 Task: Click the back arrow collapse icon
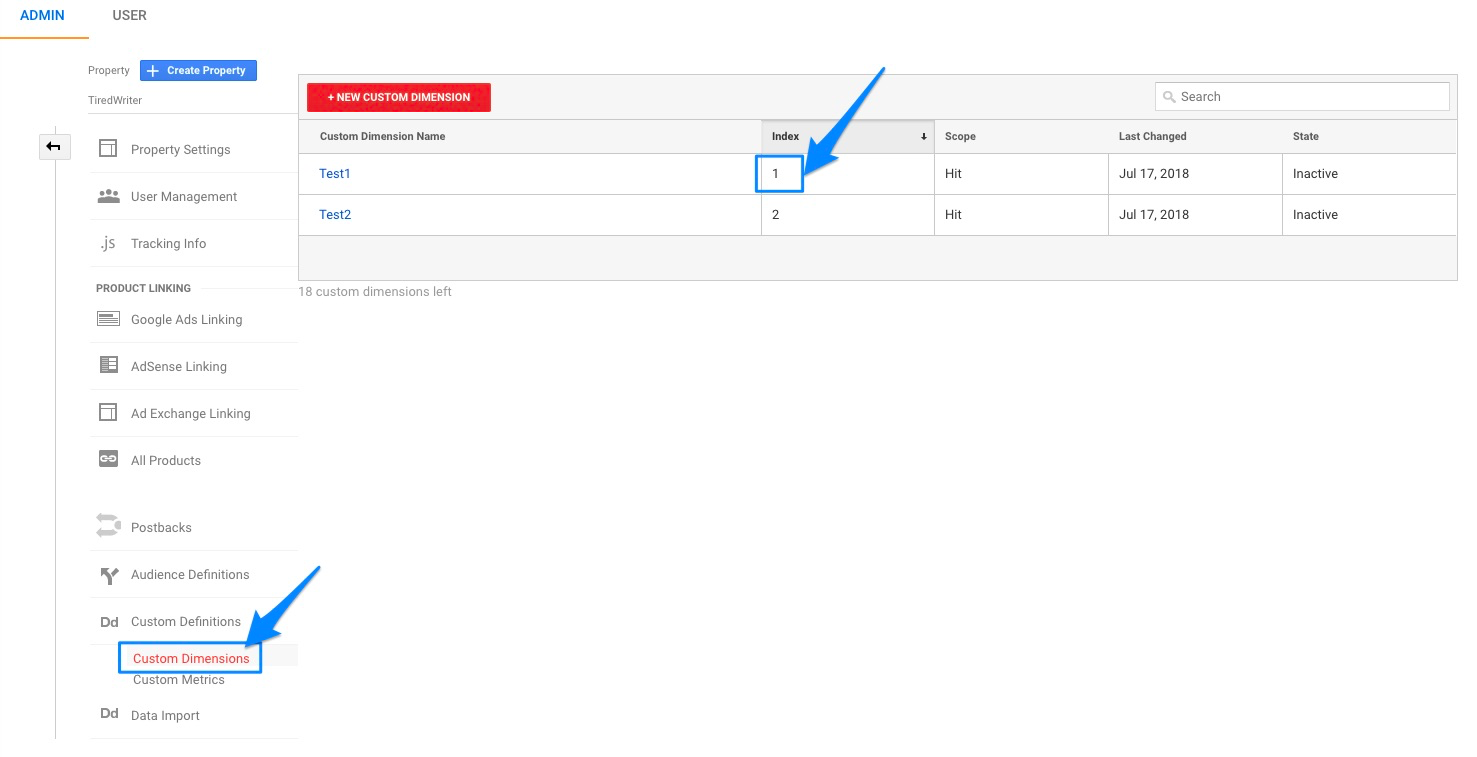pyautogui.click(x=54, y=147)
